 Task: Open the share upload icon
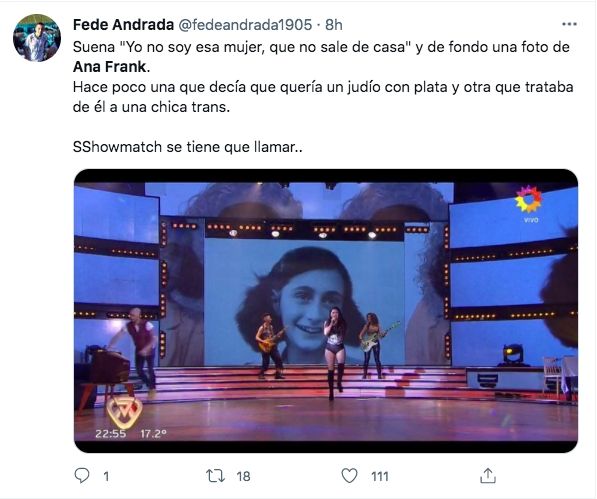488,476
